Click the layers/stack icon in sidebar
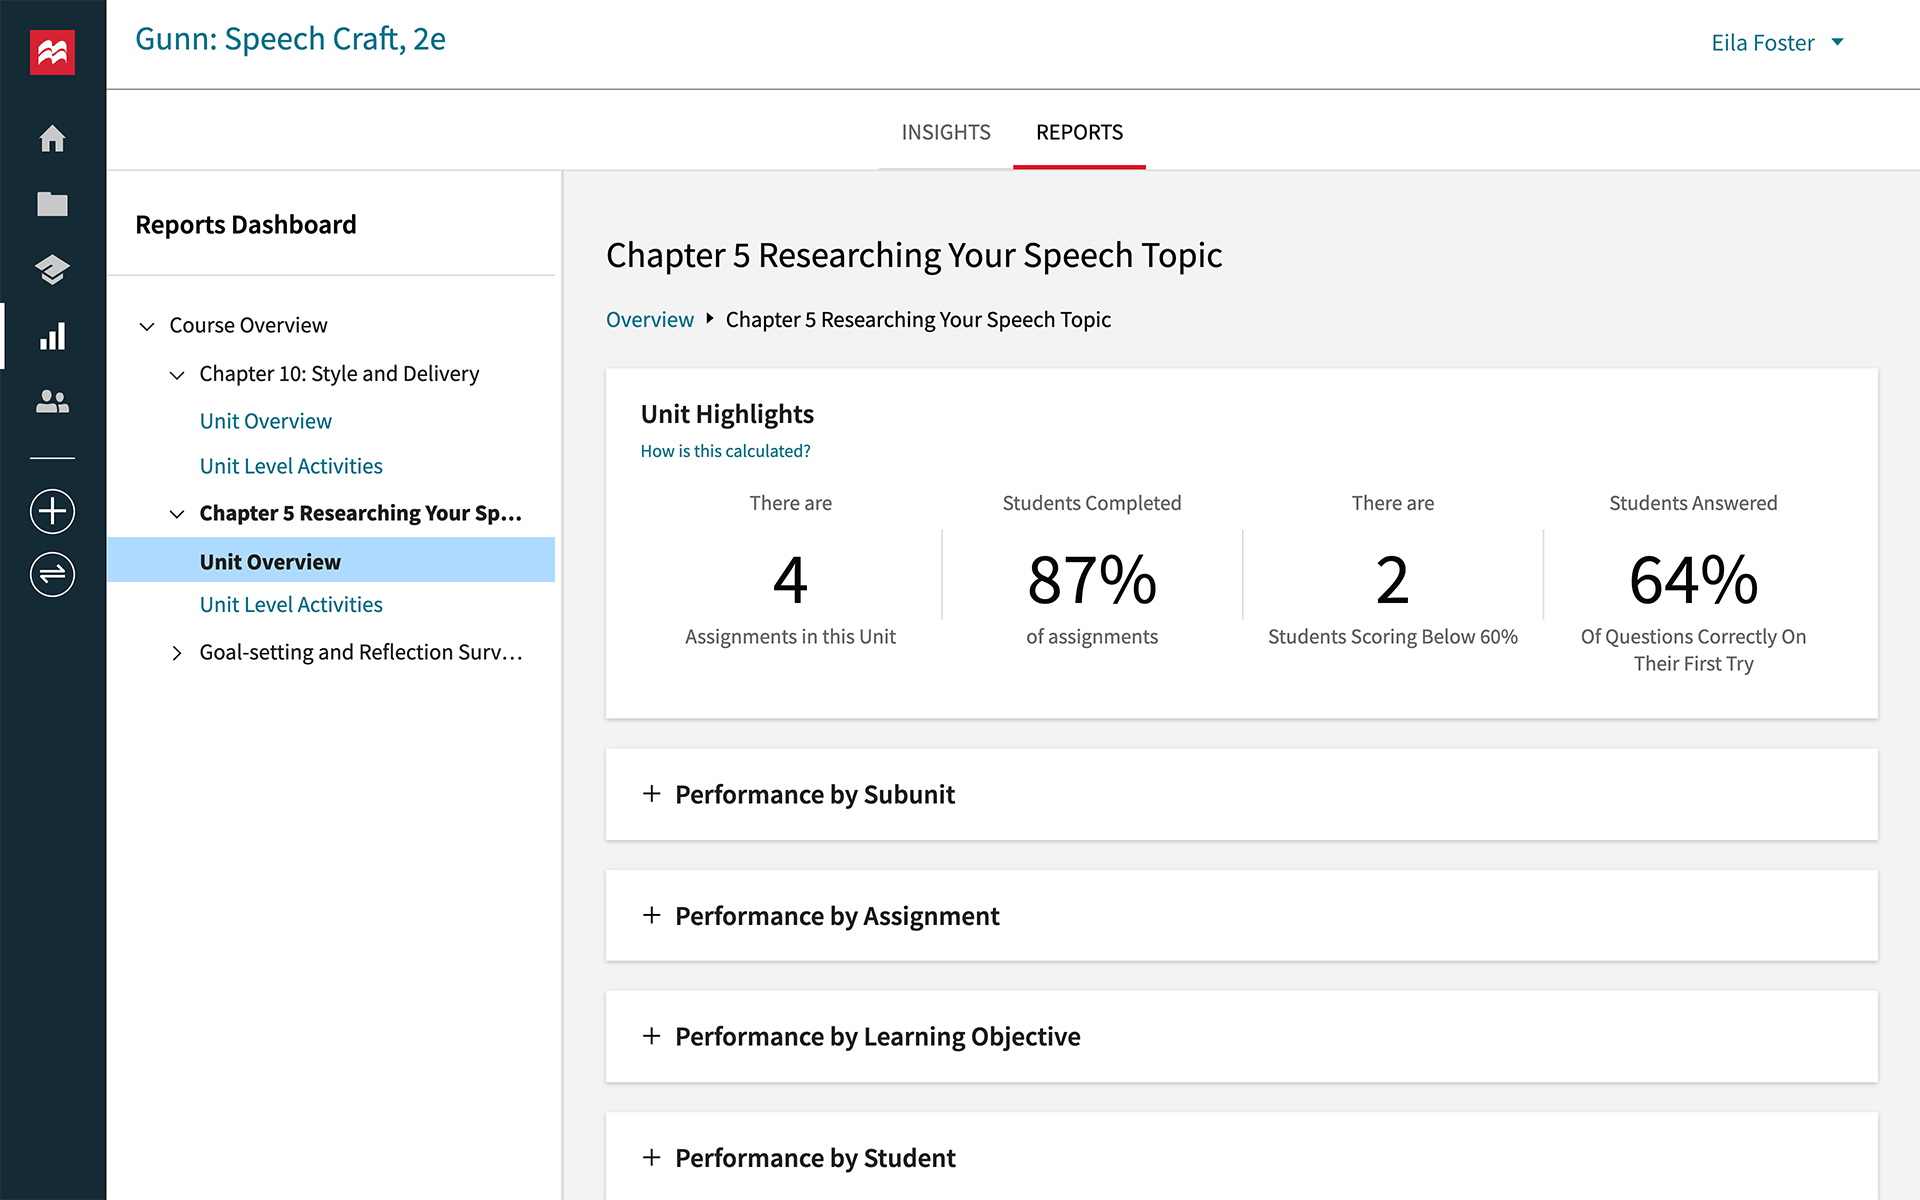The width and height of the screenshot is (1920, 1200). pos(53,270)
